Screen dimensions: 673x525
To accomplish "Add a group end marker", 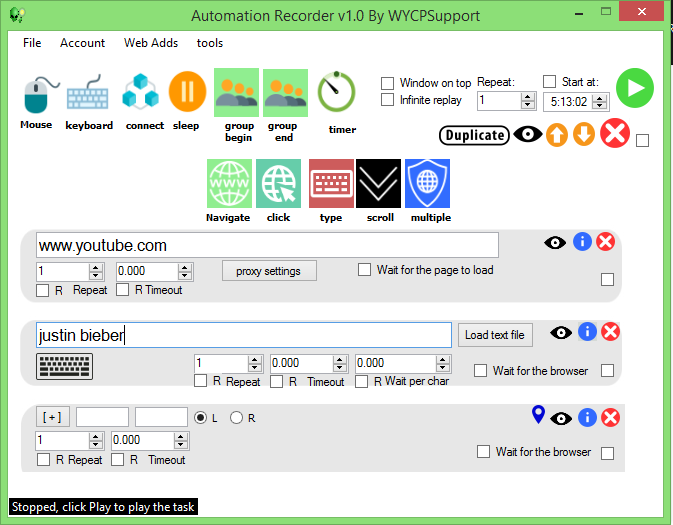I will click(285, 93).
